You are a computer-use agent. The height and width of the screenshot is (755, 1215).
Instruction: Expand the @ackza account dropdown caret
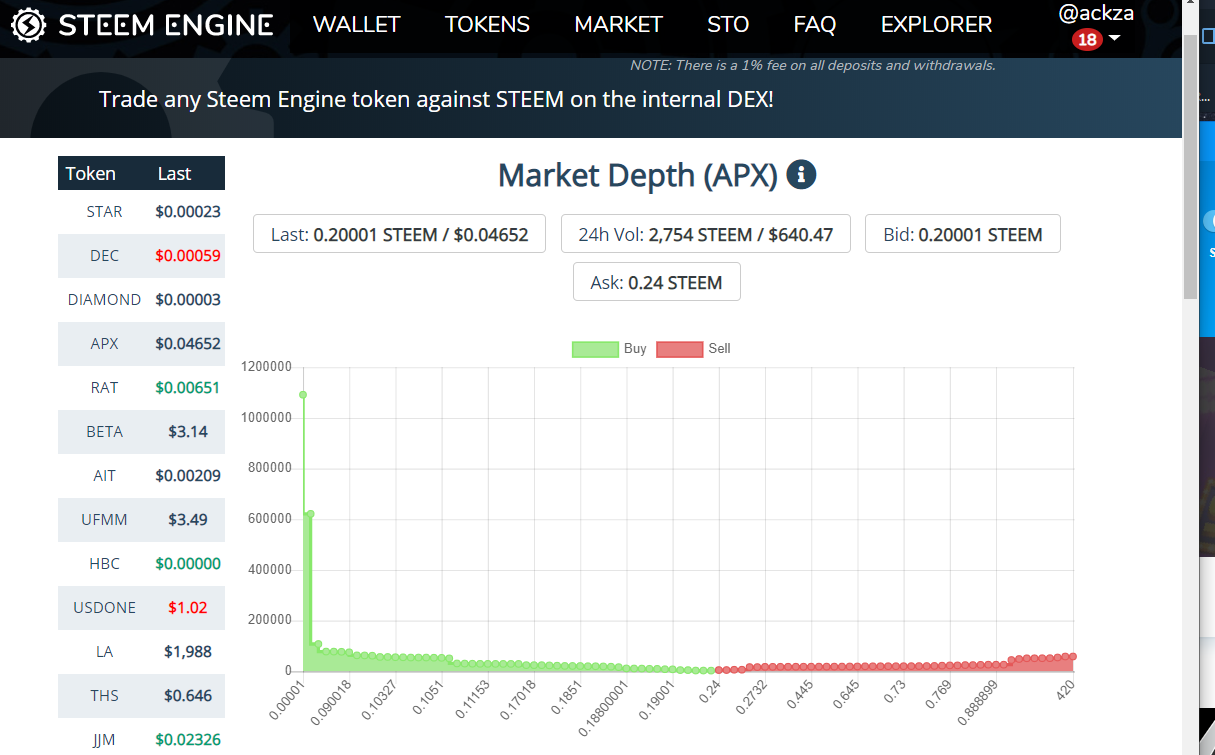(1114, 39)
